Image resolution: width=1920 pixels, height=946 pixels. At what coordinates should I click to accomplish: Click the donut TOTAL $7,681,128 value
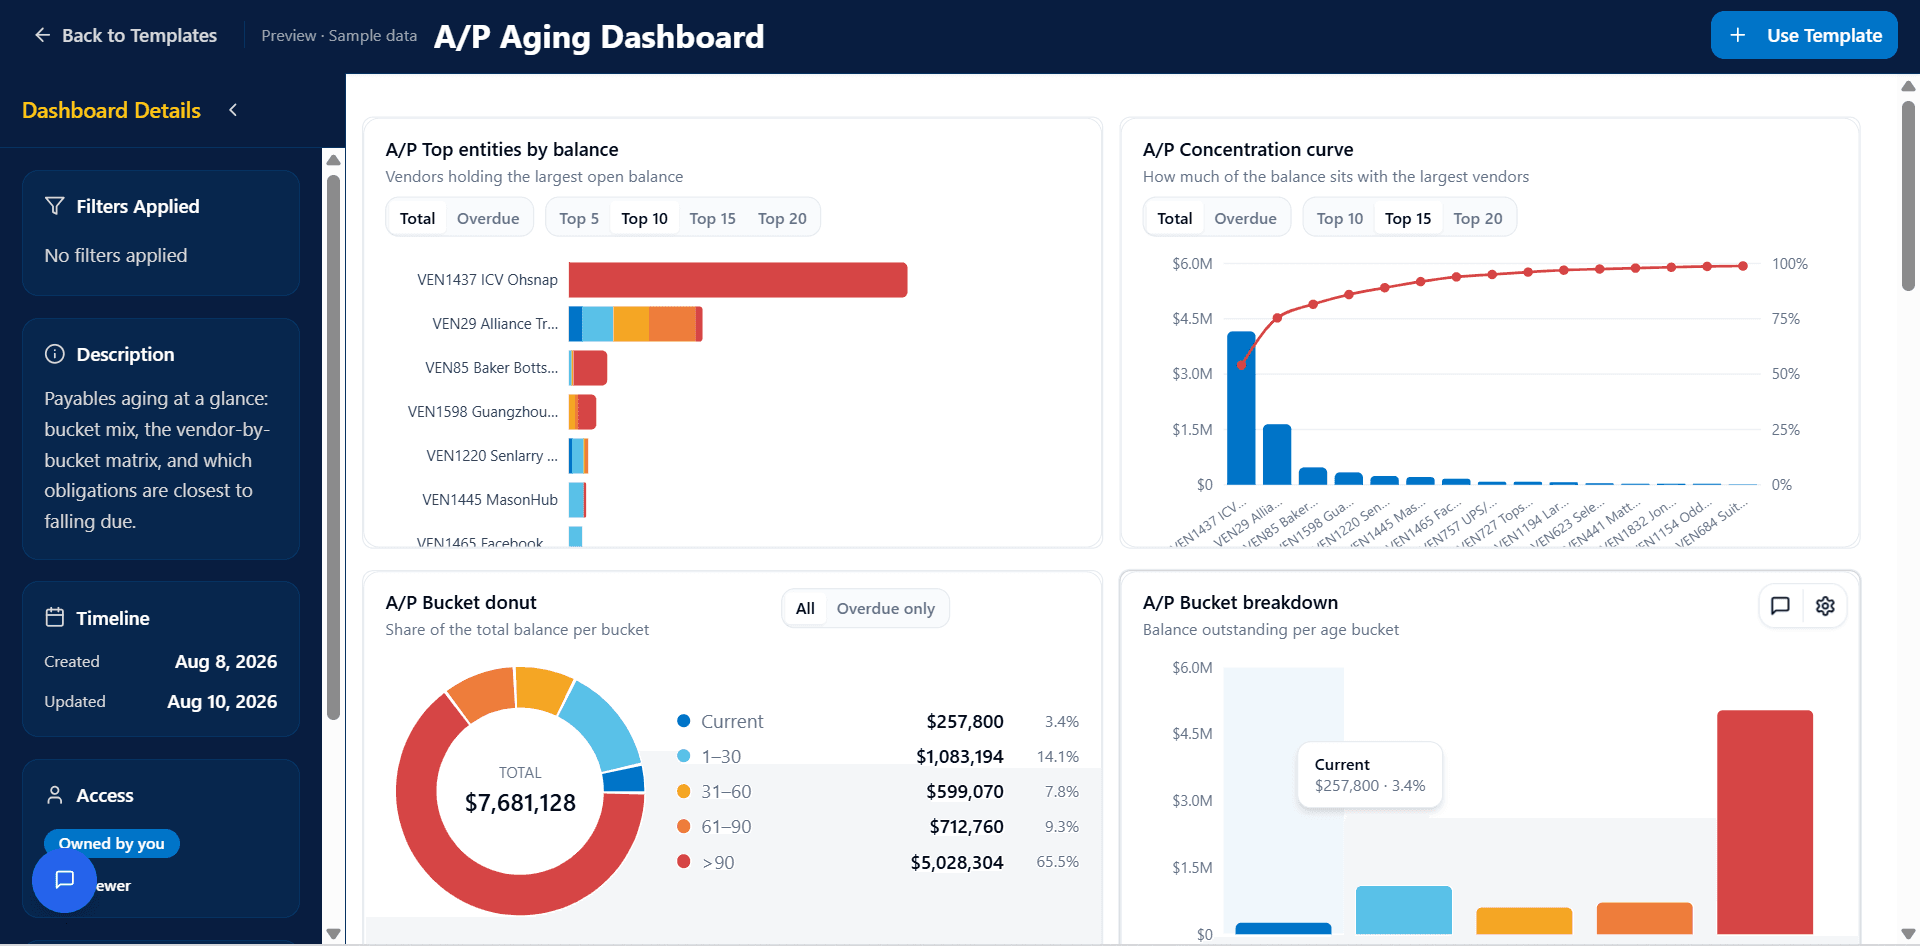[520, 802]
